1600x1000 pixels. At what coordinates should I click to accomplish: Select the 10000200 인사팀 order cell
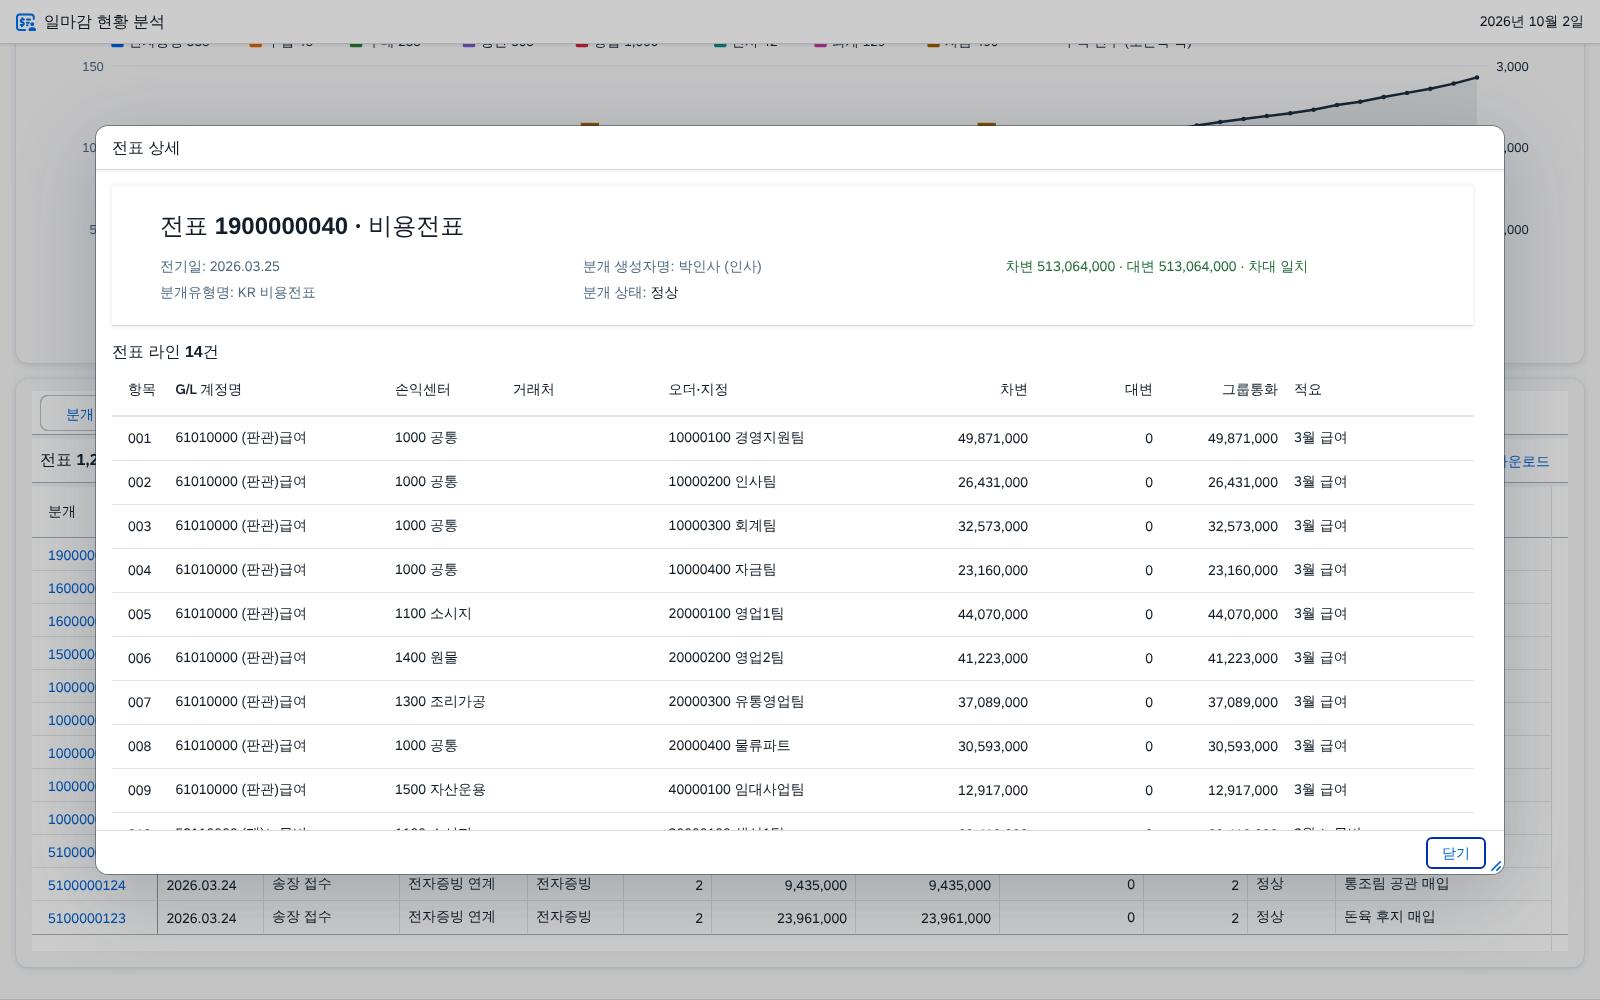(x=722, y=482)
